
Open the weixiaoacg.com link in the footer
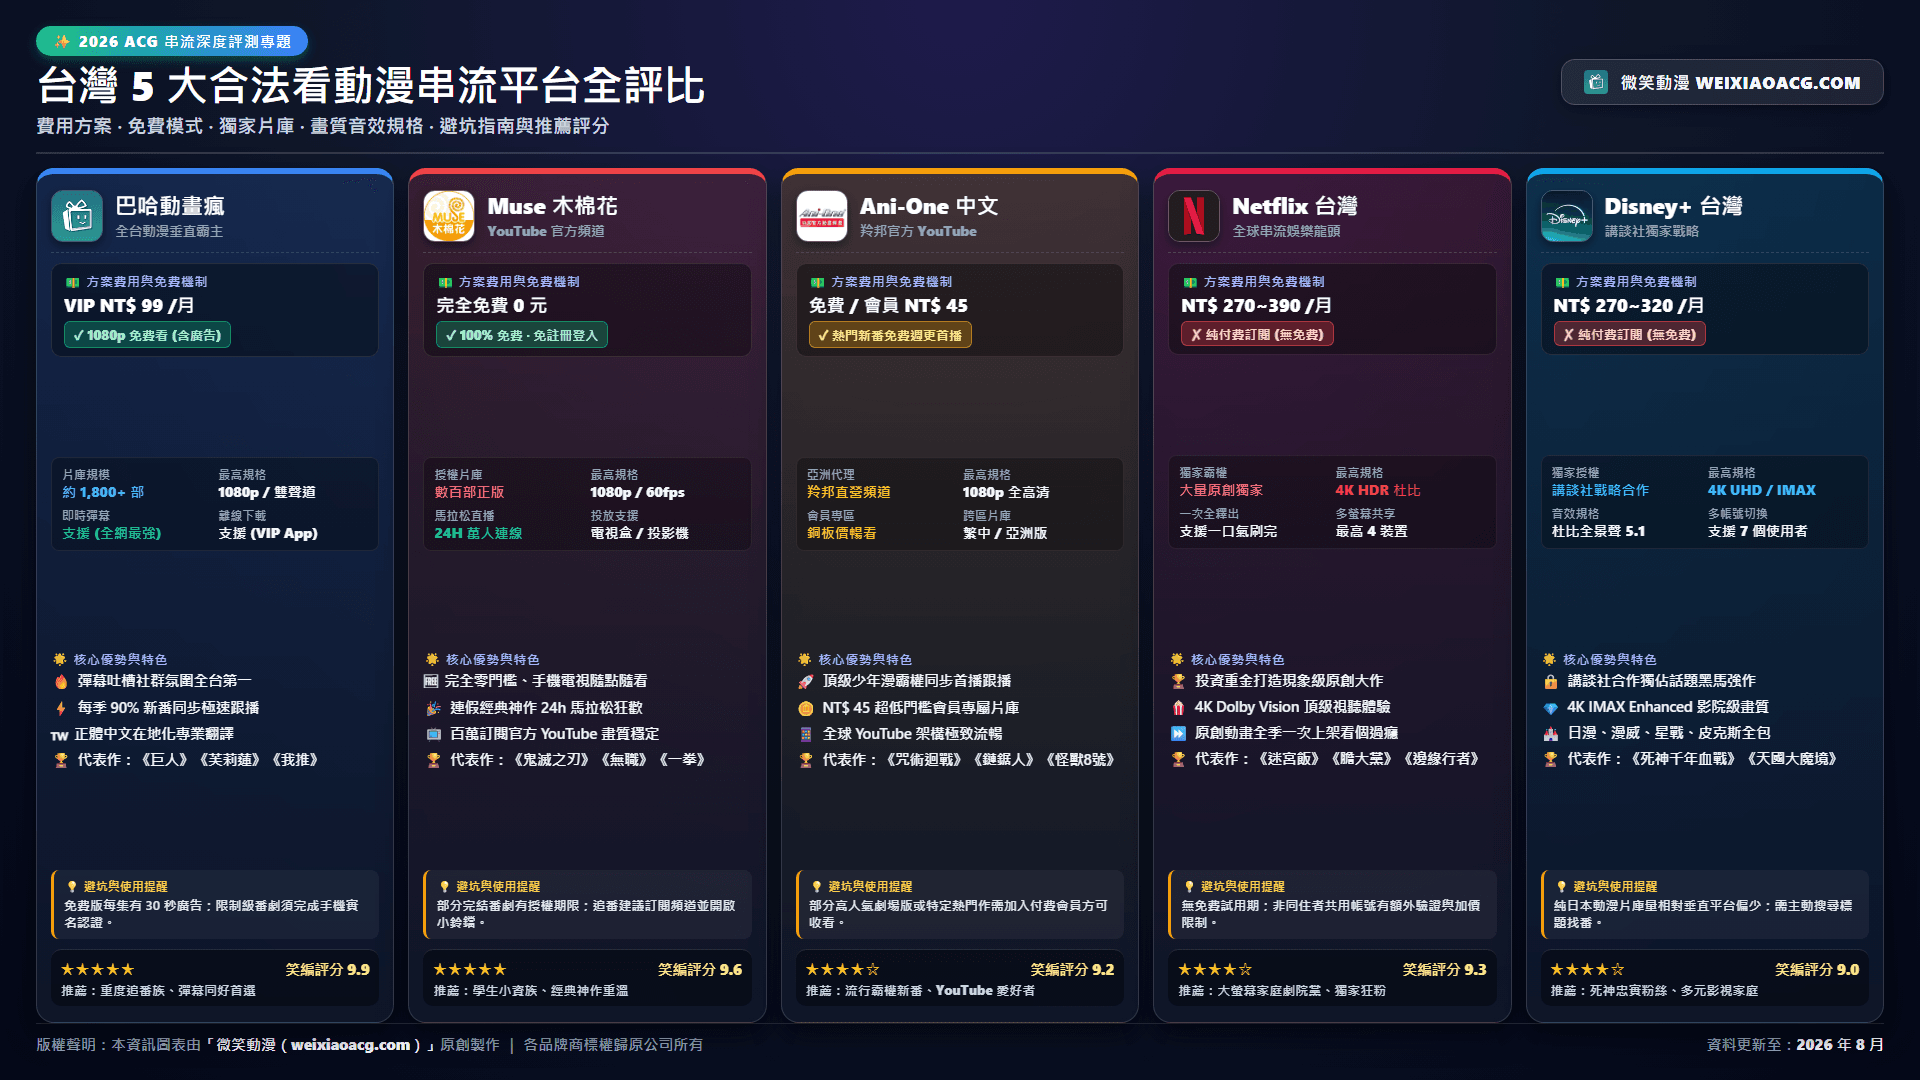(350, 1044)
